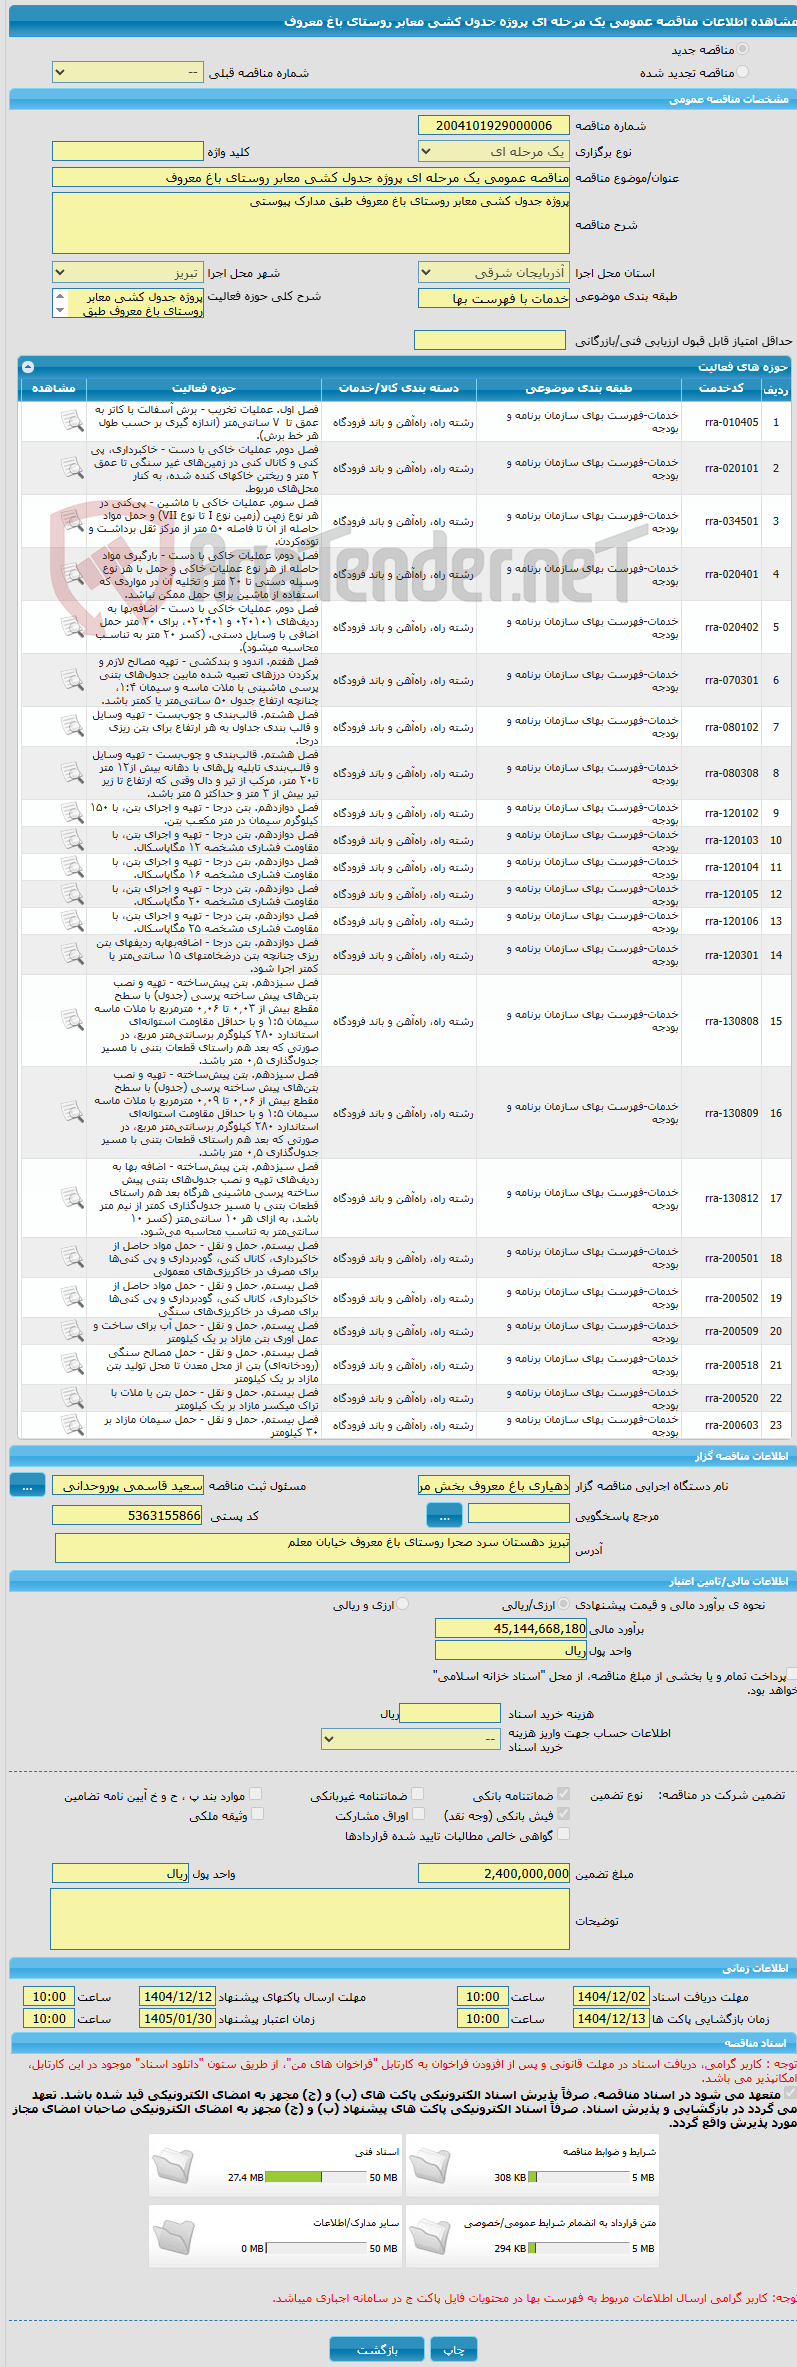The image size is (797, 2367).
Task: Open اسناد فنی documents folder
Action: click(x=174, y=2165)
